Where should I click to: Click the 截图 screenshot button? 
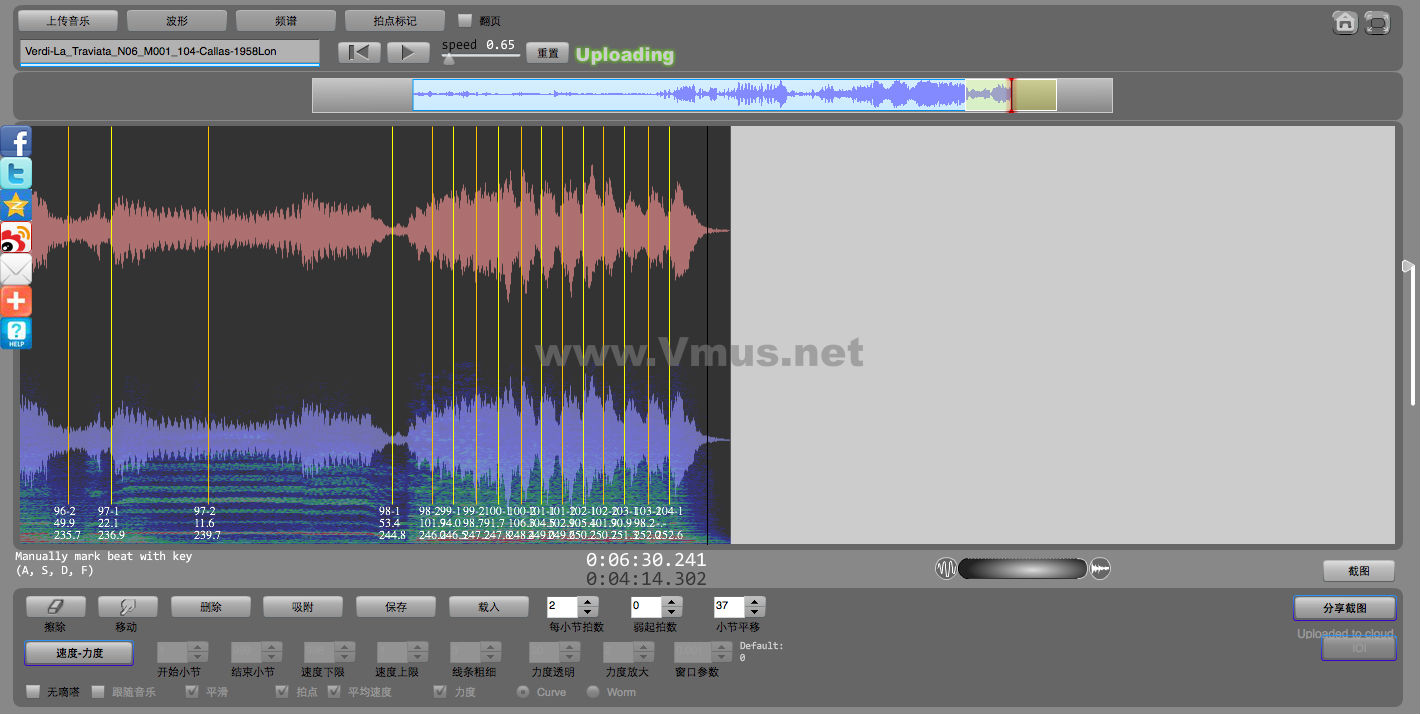1358,571
